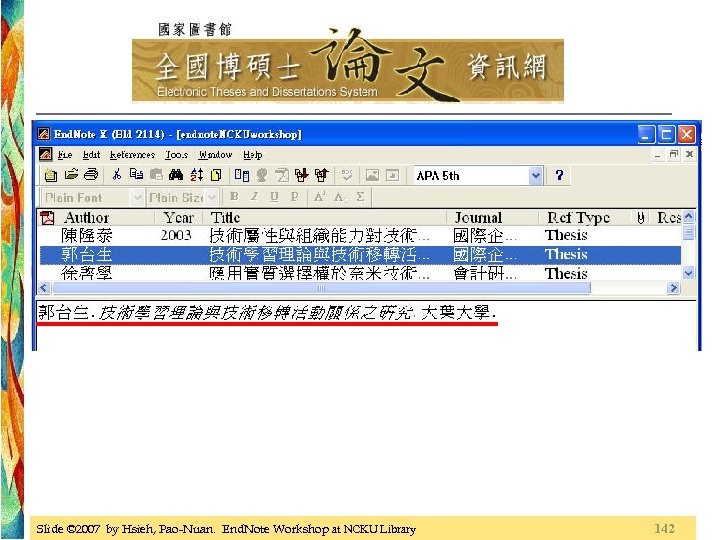Click the EndNote icon on the menu bar

[45, 154]
